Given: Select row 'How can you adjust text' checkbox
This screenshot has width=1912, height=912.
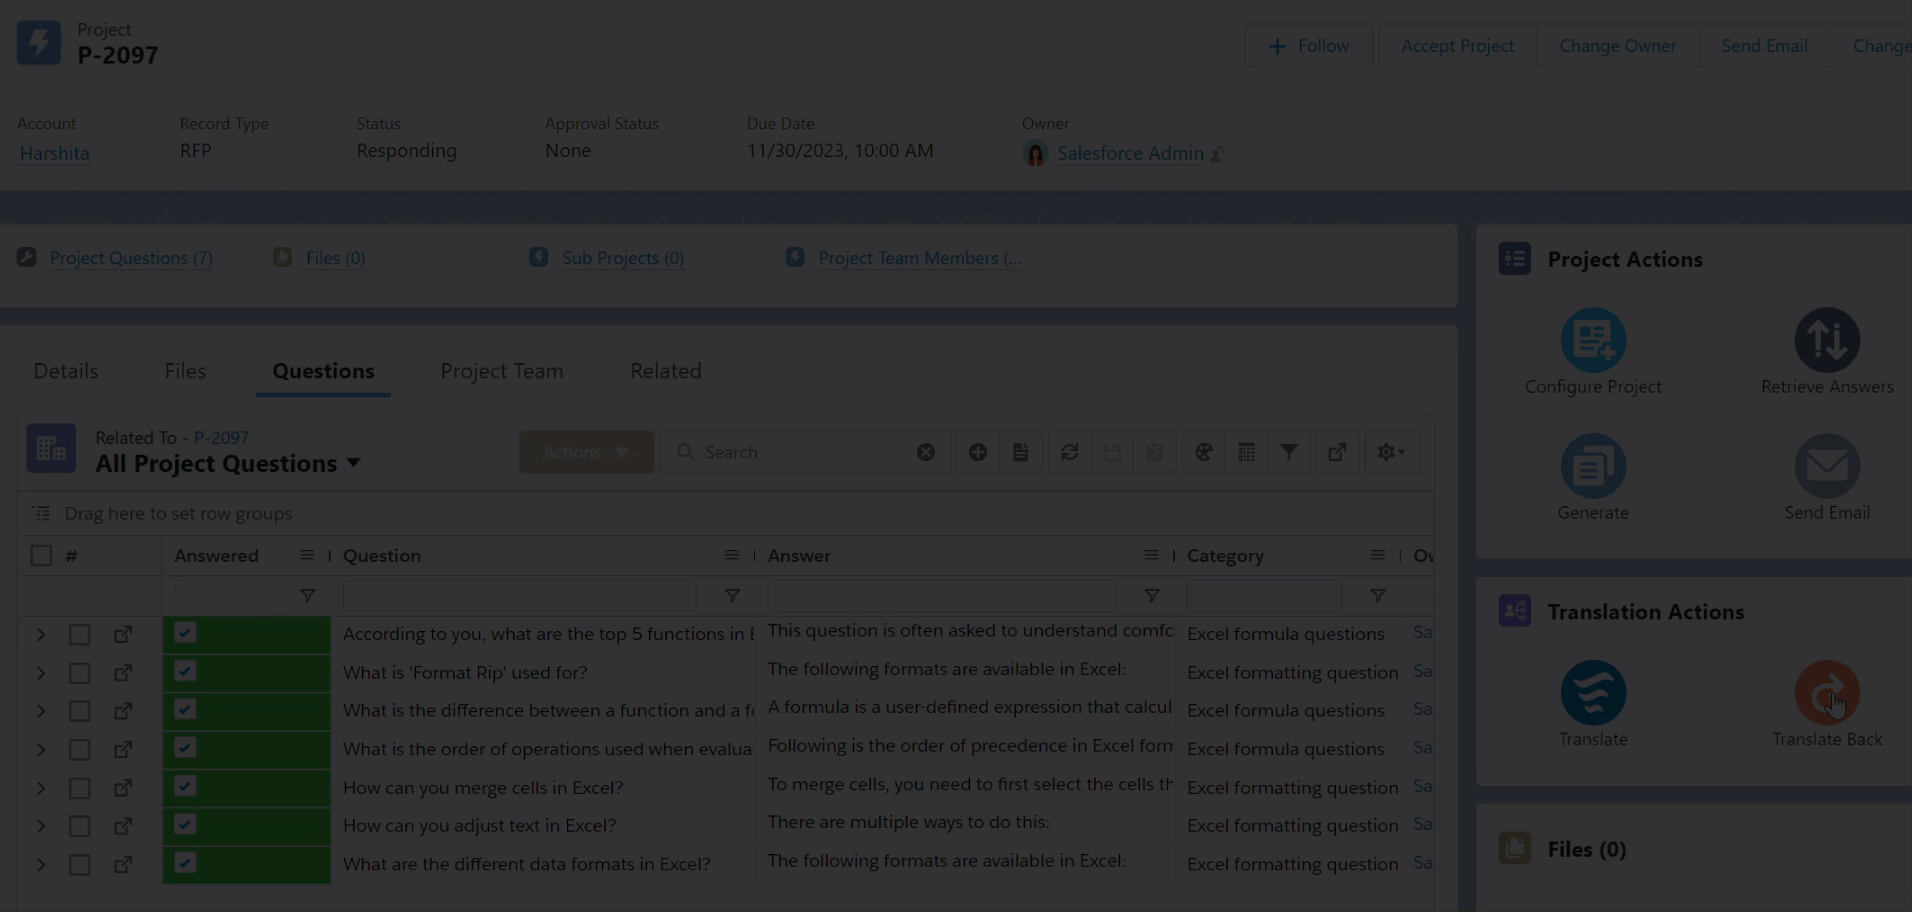Looking at the screenshot, I should pyautogui.click(x=79, y=826).
